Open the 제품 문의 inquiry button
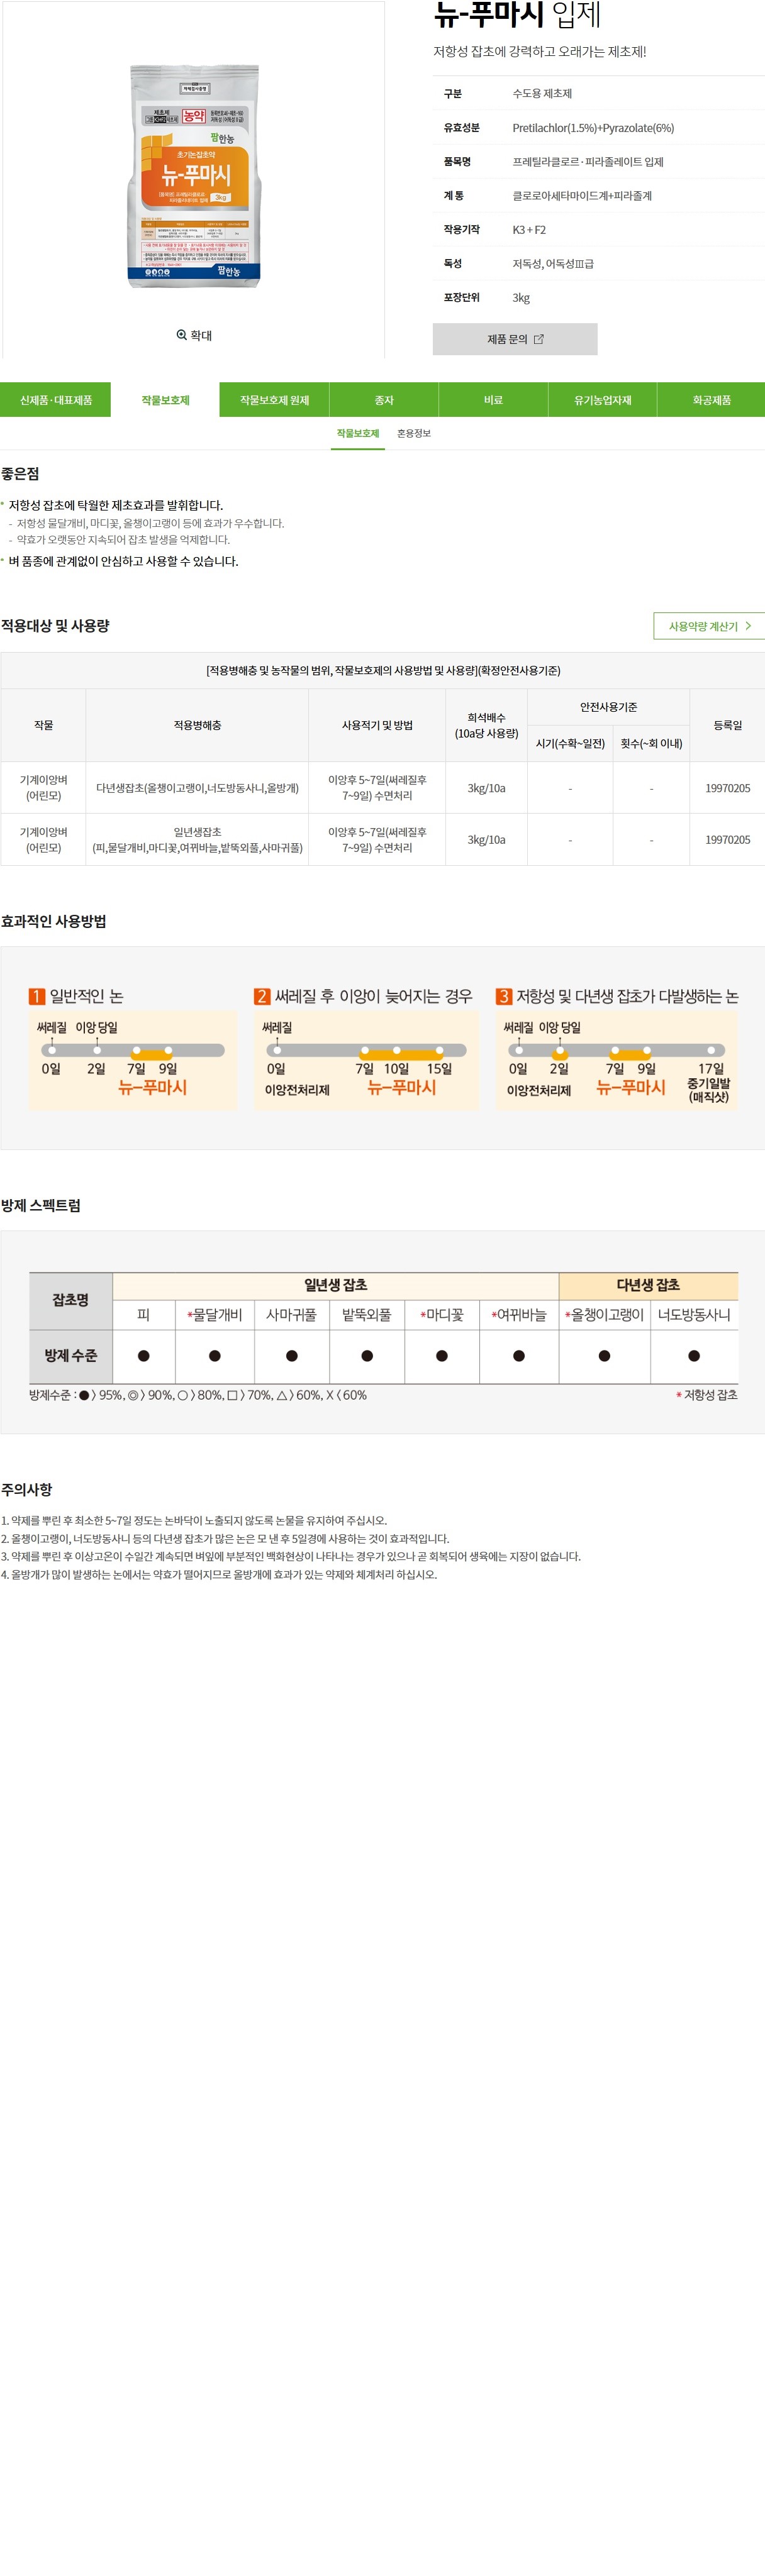Screen dimensions: 765x2576 (x=515, y=339)
